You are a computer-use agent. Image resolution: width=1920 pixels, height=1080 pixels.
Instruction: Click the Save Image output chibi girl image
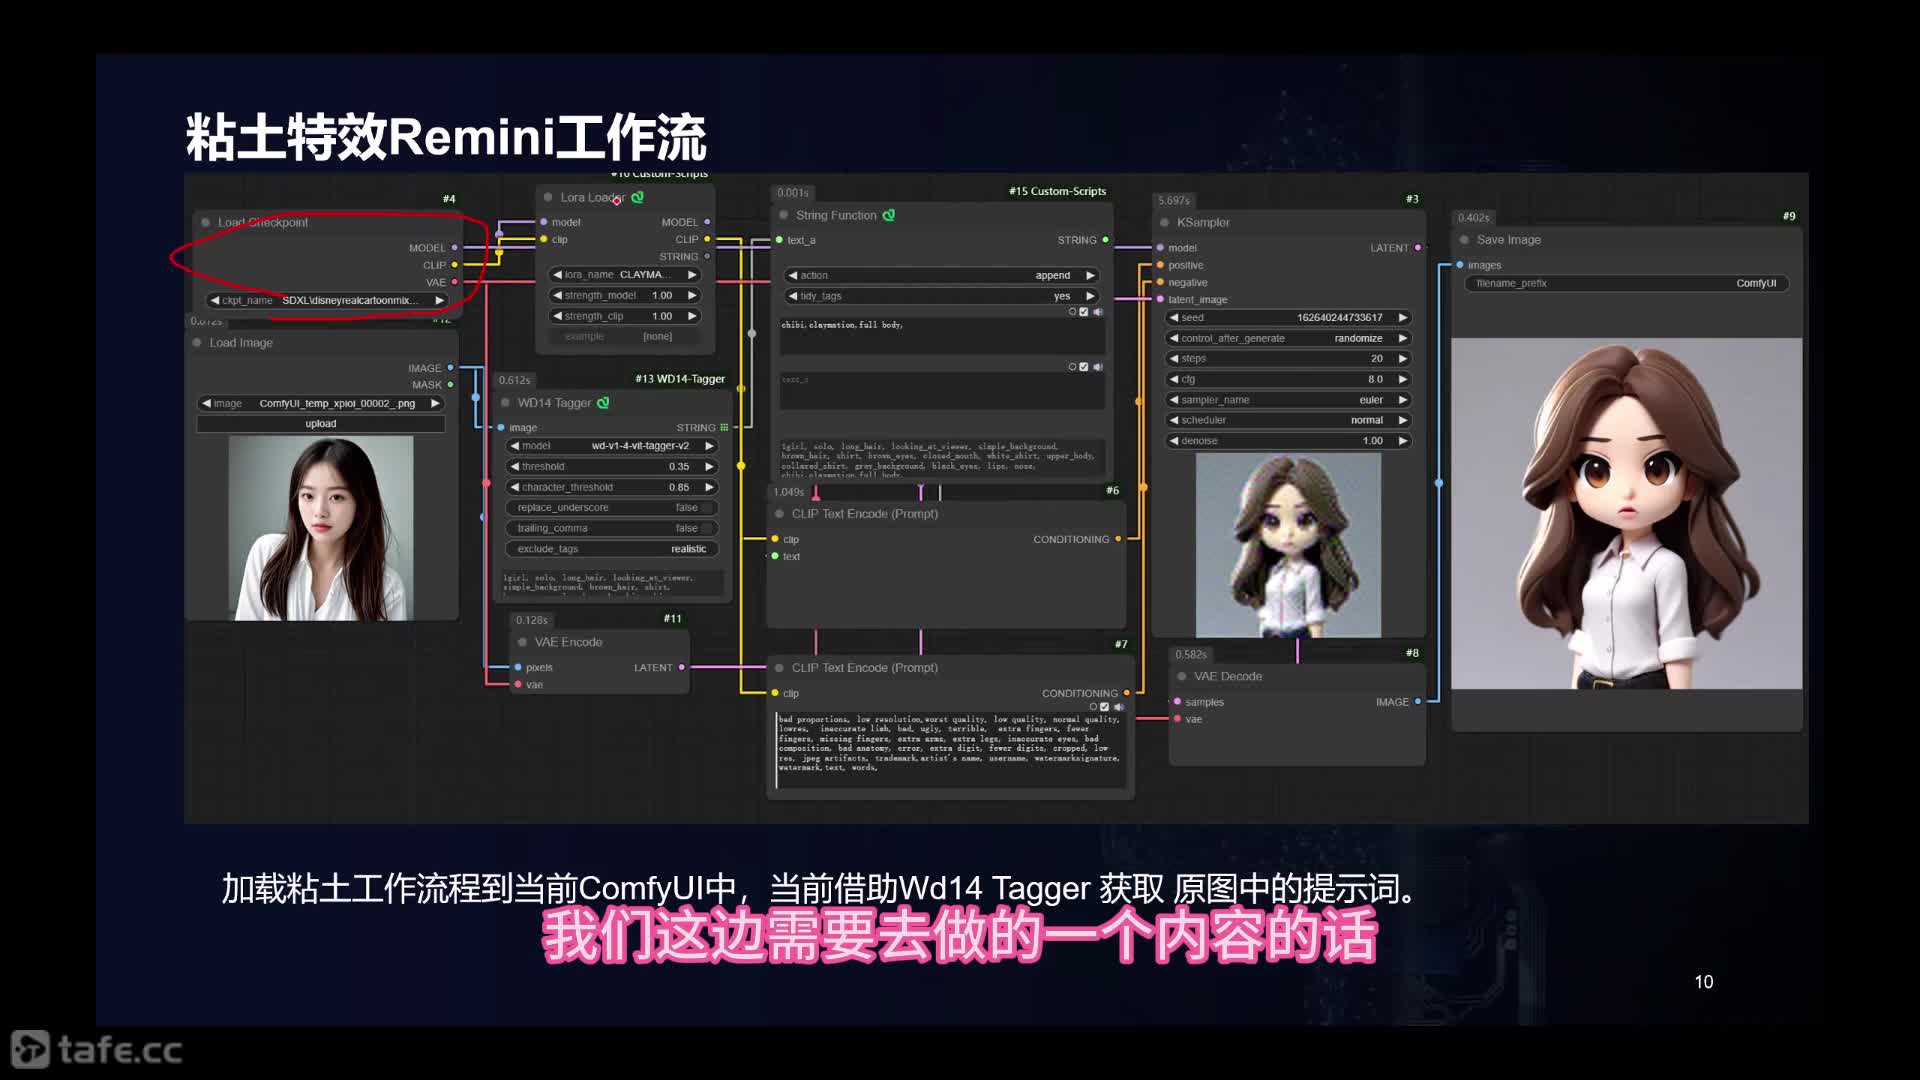click(x=1626, y=513)
